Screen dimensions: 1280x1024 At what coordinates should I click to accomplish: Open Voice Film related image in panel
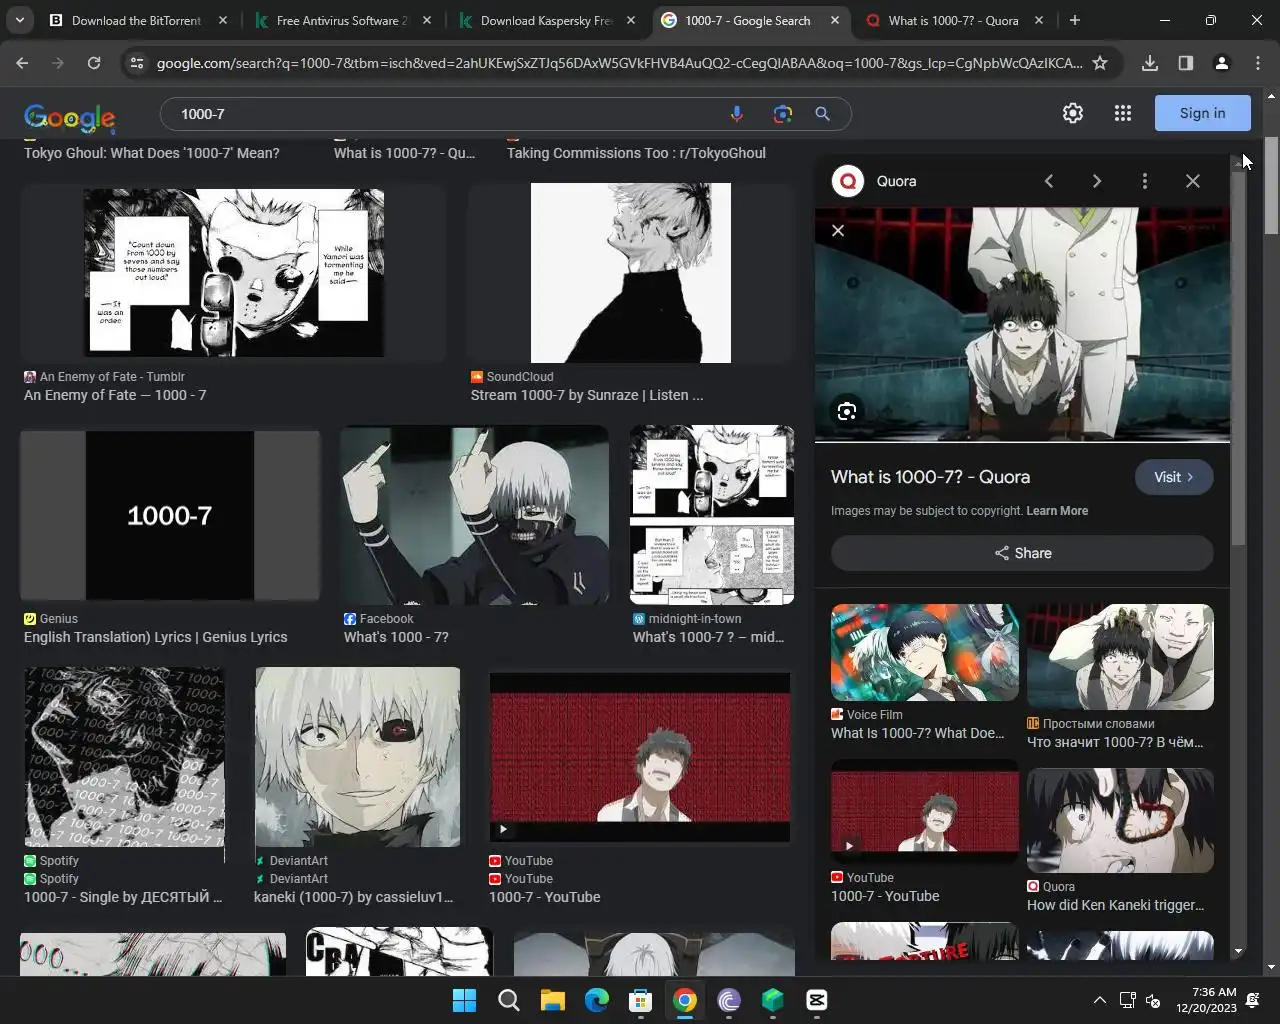[925, 652]
